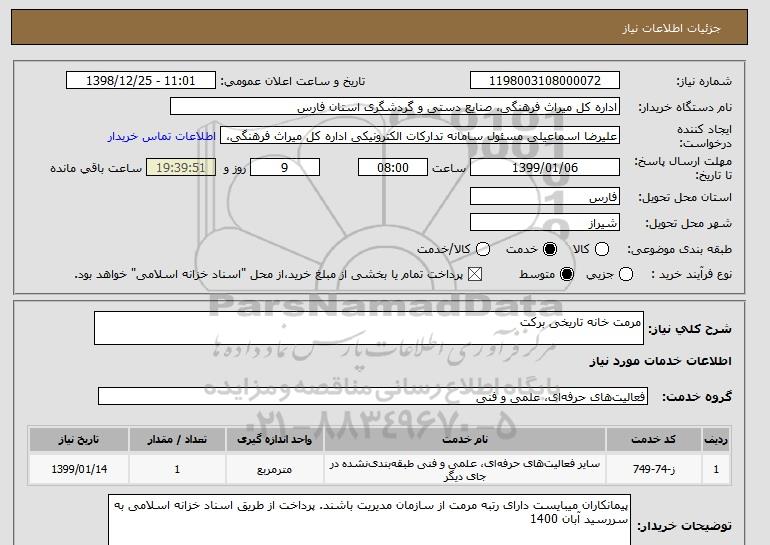Click the توضیحات خریدار label

684,526
